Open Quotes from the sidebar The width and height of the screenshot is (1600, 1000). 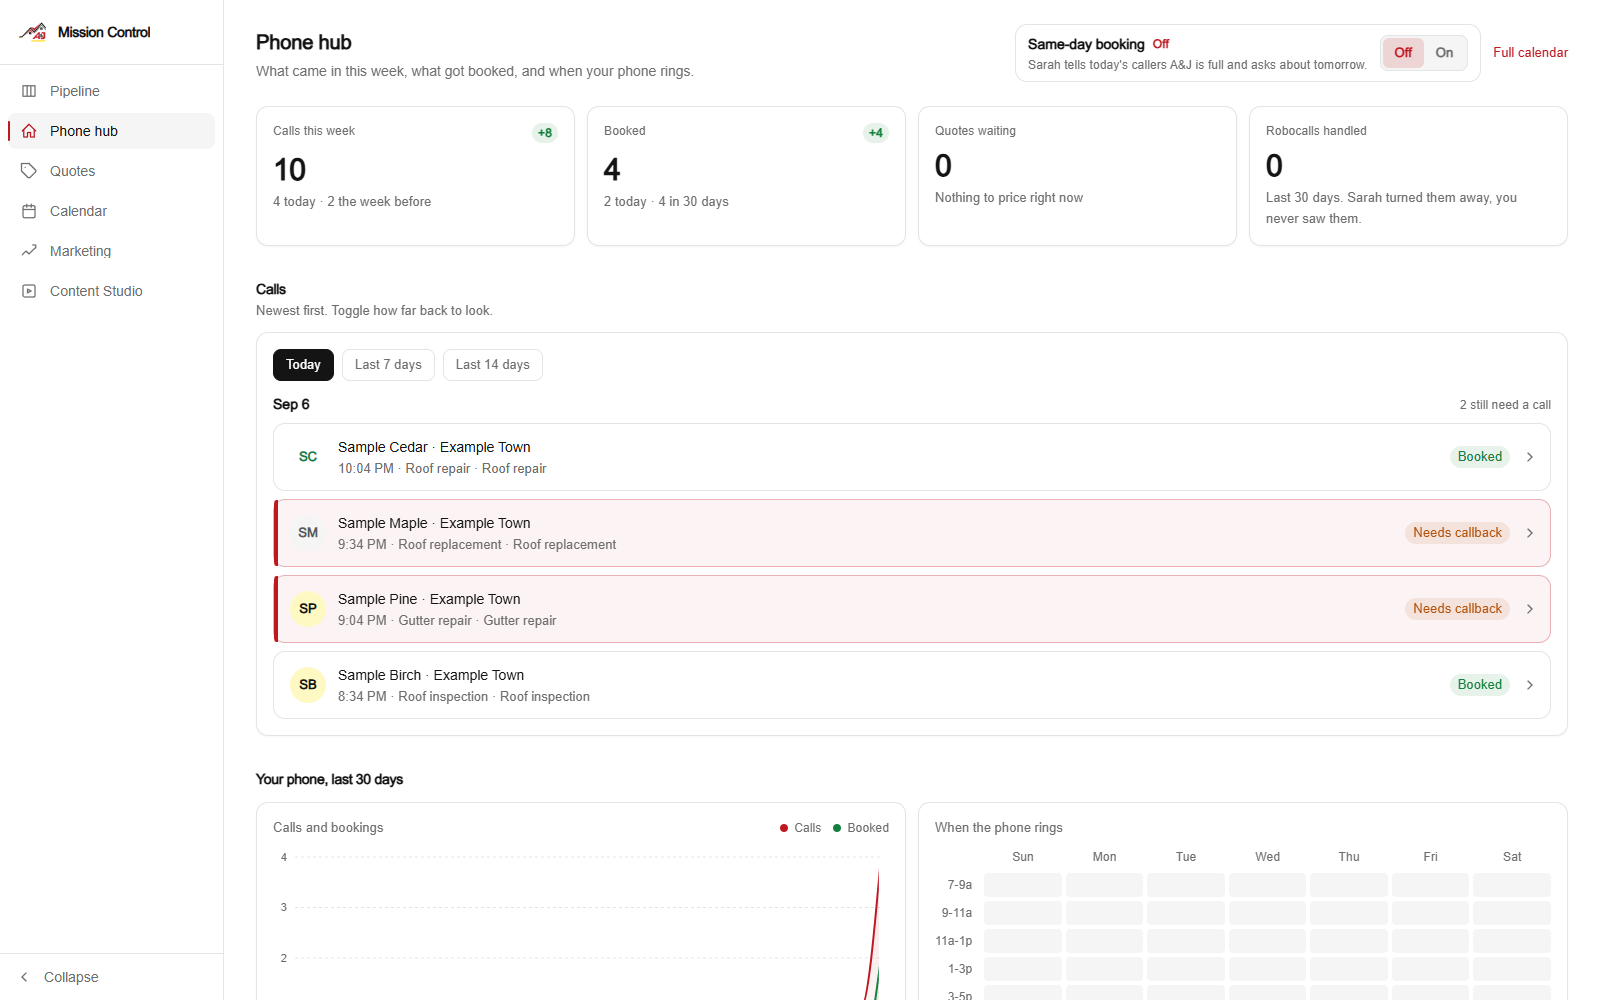pos(112,171)
